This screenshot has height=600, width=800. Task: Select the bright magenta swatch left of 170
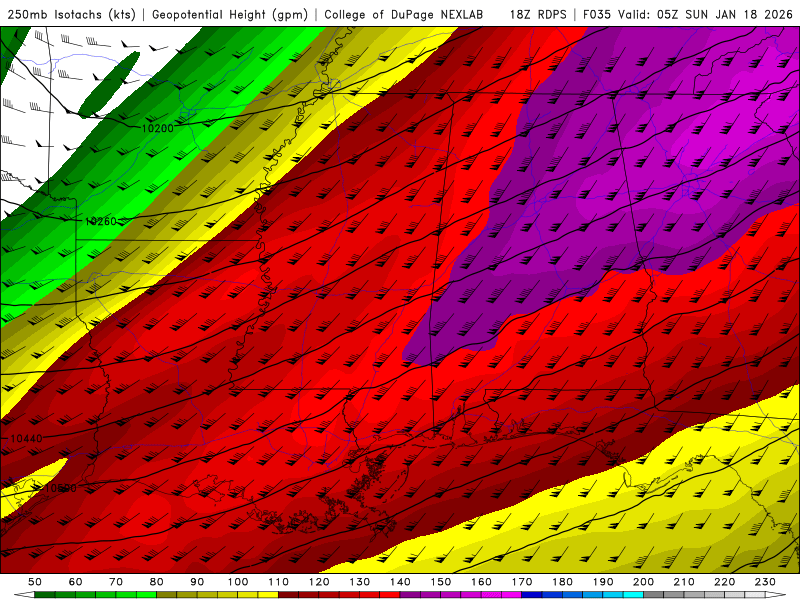pos(512,595)
